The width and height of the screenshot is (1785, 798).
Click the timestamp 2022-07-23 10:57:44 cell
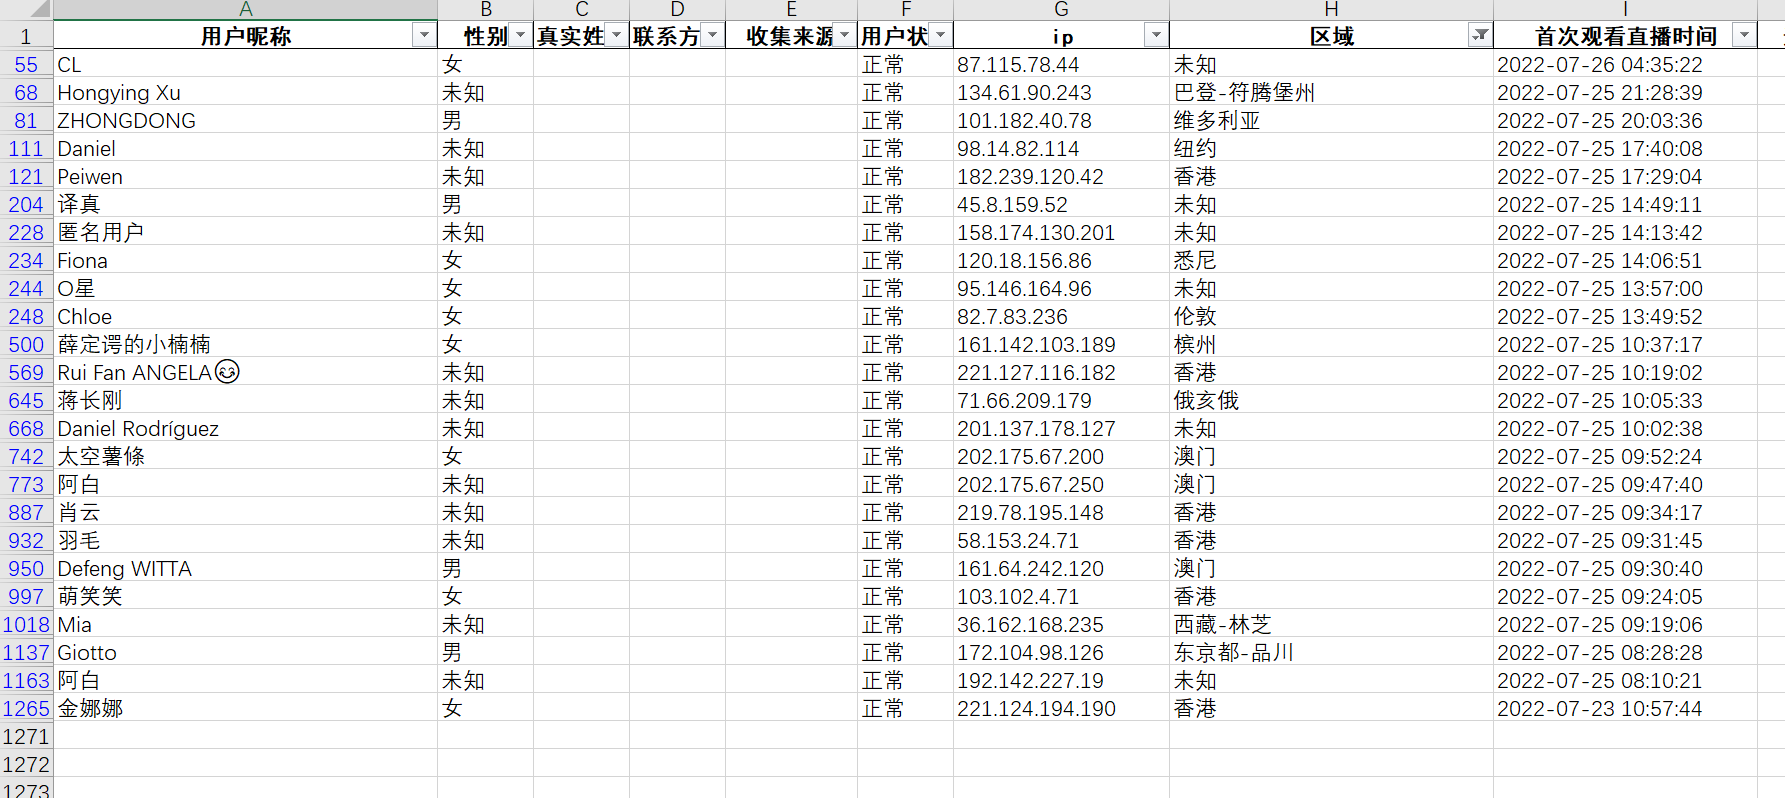(1625, 709)
